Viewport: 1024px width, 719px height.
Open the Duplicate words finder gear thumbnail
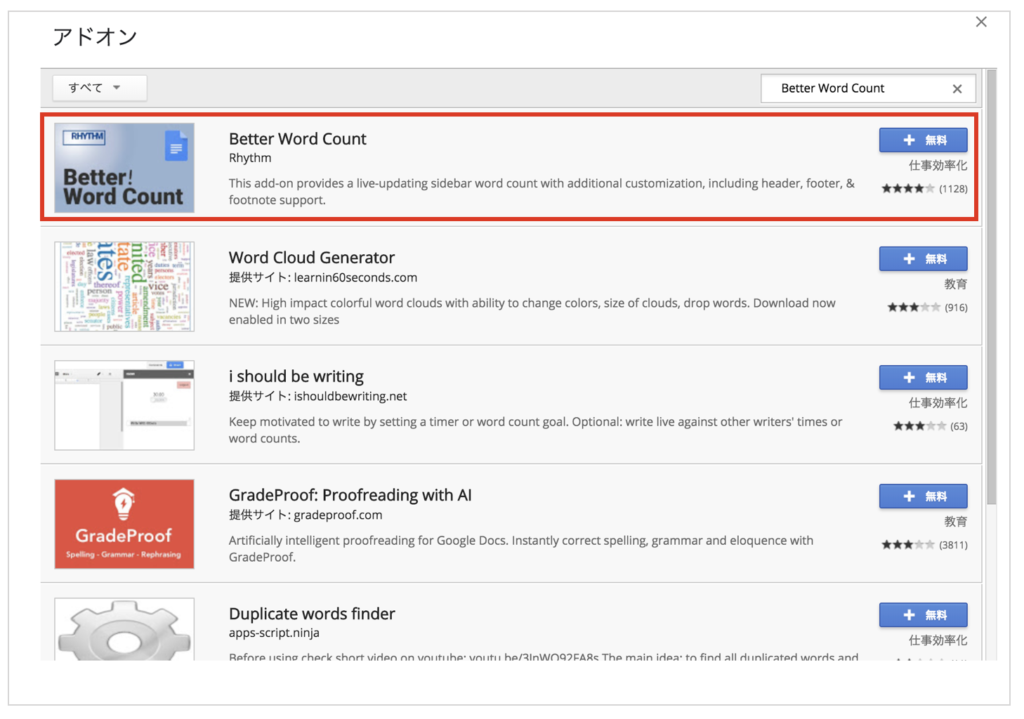pos(124,630)
